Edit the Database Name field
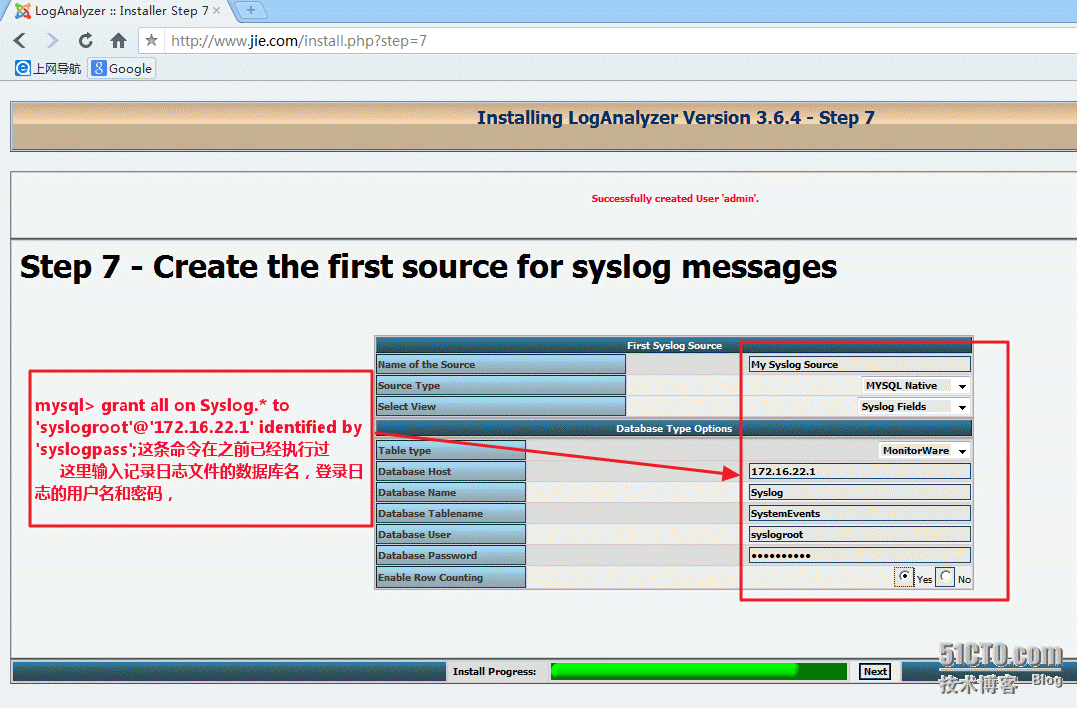This screenshot has height=708, width=1077. [859, 492]
